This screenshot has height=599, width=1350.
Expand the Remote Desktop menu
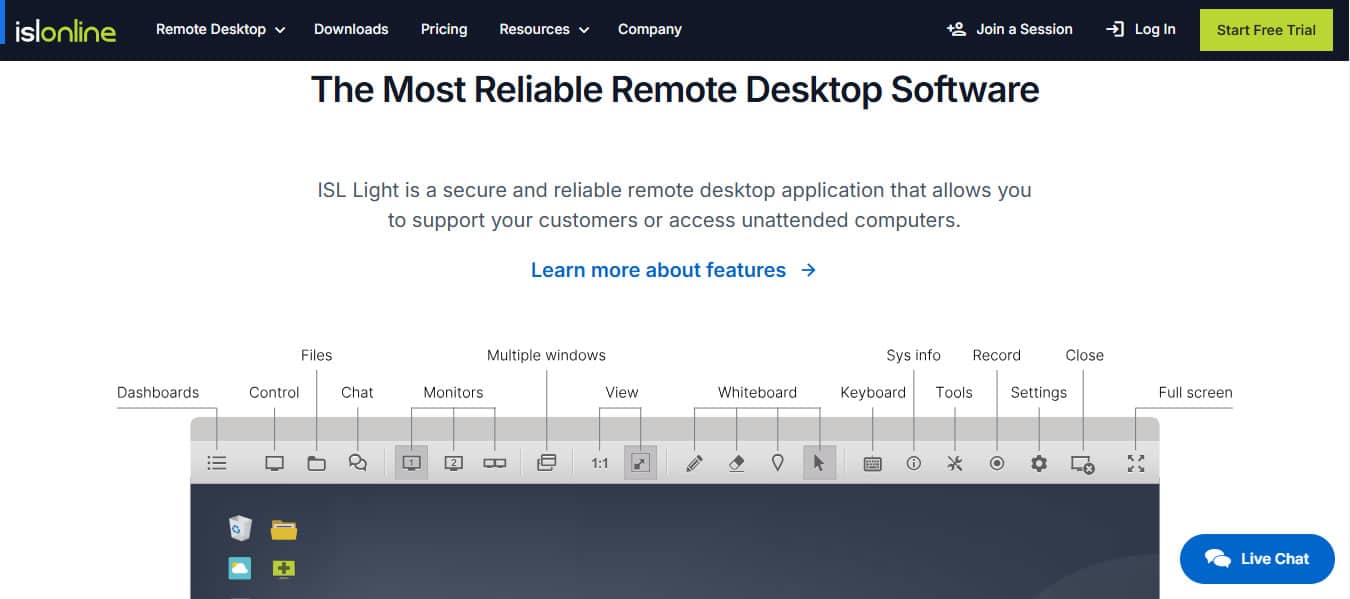pyautogui.click(x=221, y=29)
